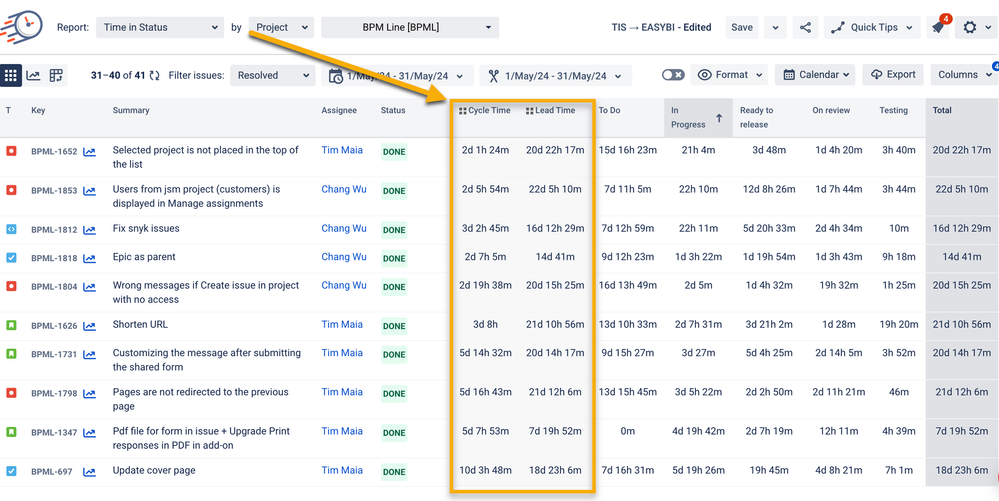Open Quick Tips dropdown
The height and width of the screenshot is (501, 999).
coord(873,27)
